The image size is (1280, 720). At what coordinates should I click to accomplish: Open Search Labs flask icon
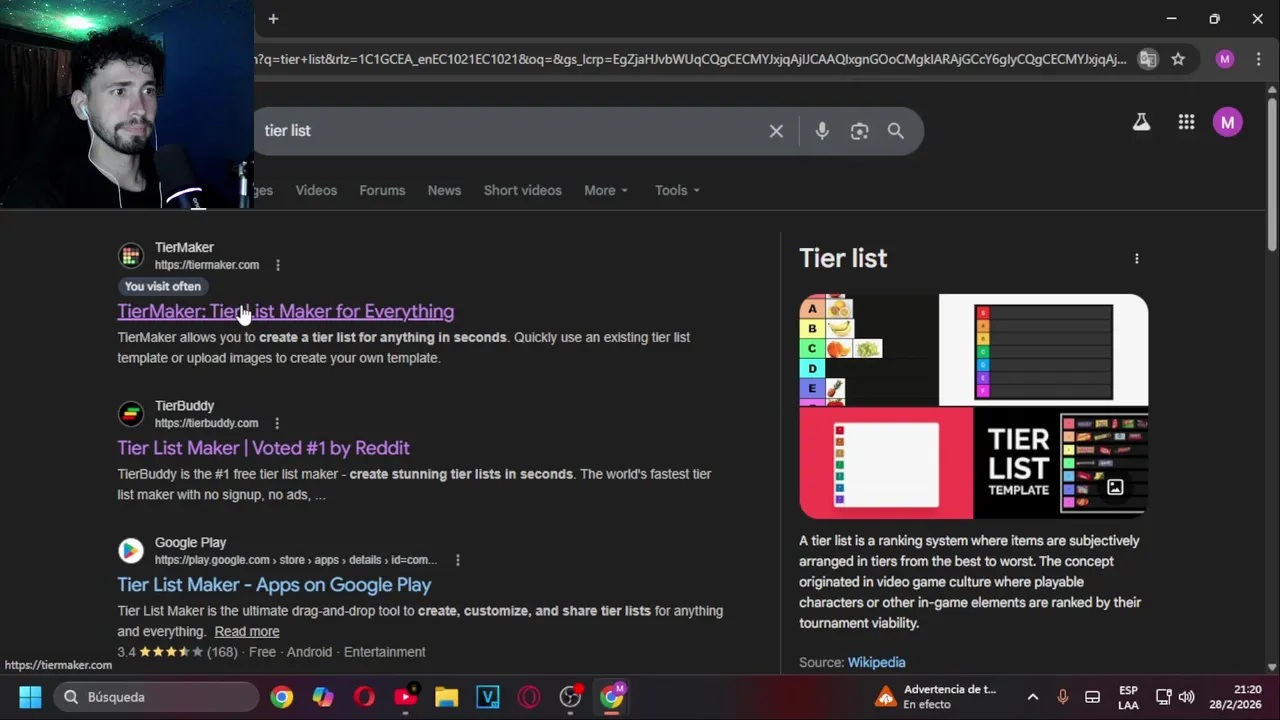(x=1141, y=122)
